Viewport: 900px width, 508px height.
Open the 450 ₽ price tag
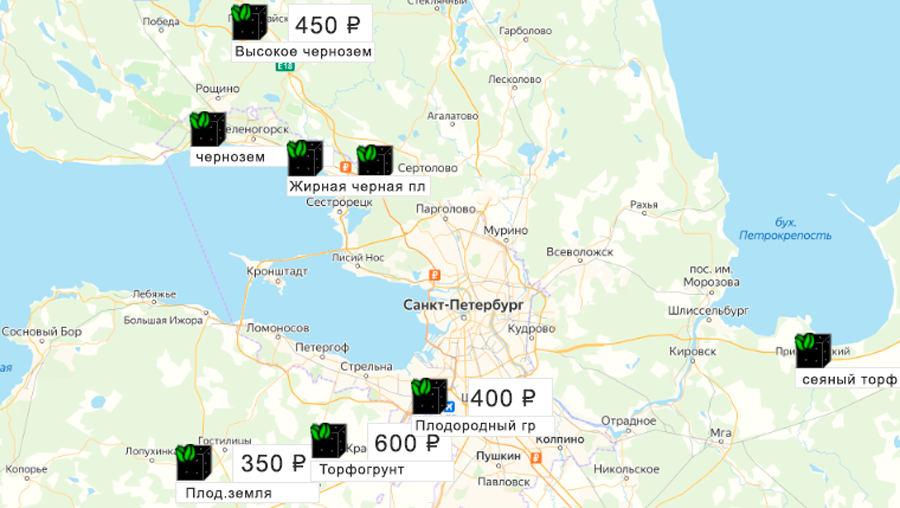(x=330, y=23)
